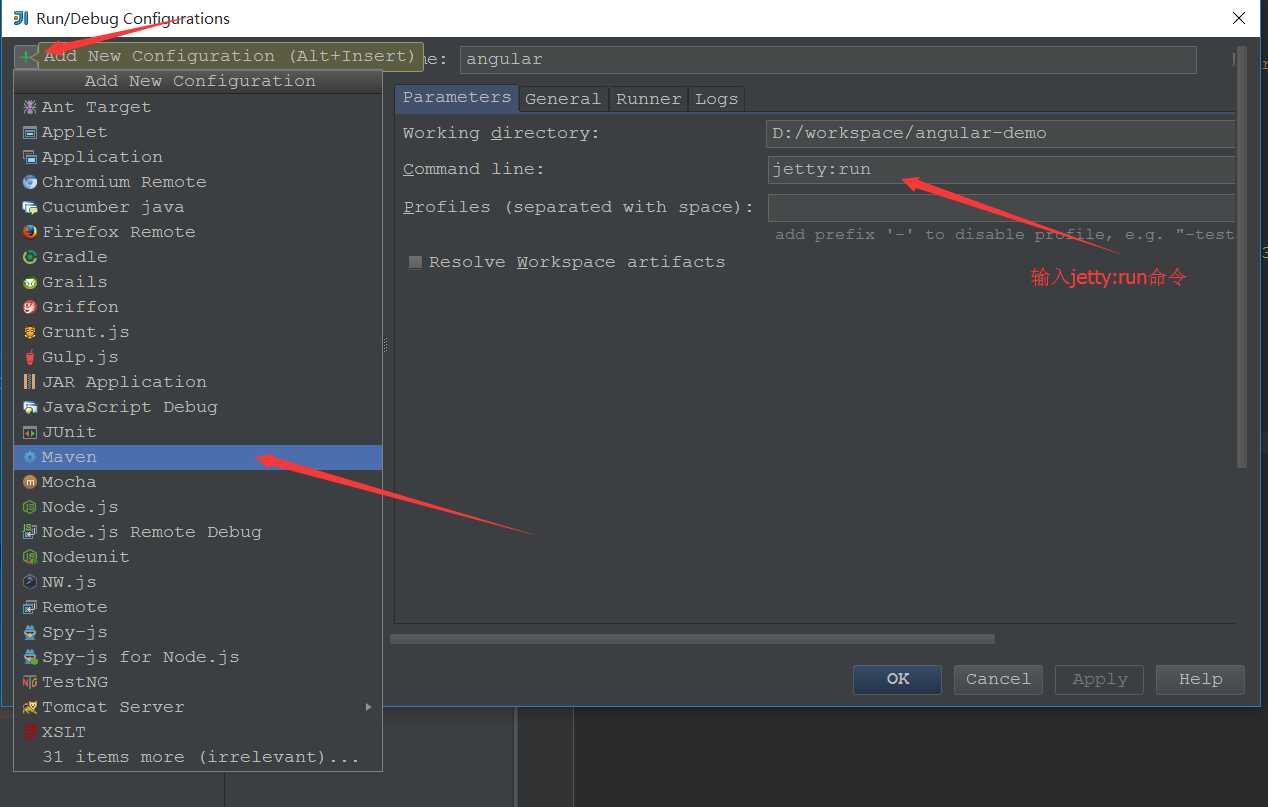Switch to the Parameters tab
This screenshot has height=807, width=1268.
click(457, 97)
